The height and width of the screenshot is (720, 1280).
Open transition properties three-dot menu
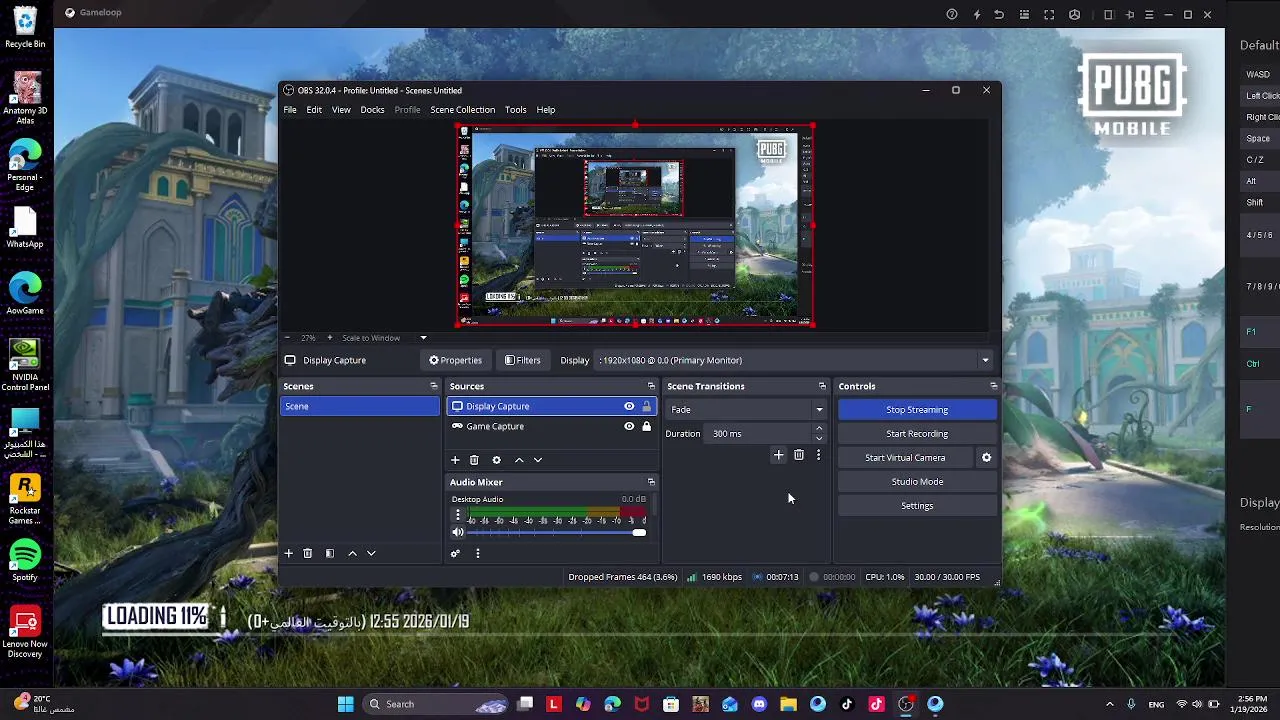click(818, 455)
